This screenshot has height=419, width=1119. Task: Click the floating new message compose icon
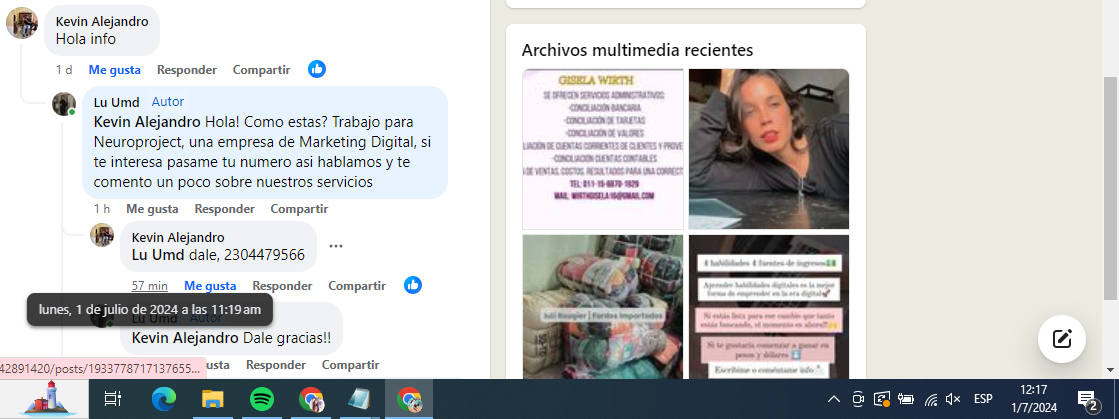point(1062,339)
